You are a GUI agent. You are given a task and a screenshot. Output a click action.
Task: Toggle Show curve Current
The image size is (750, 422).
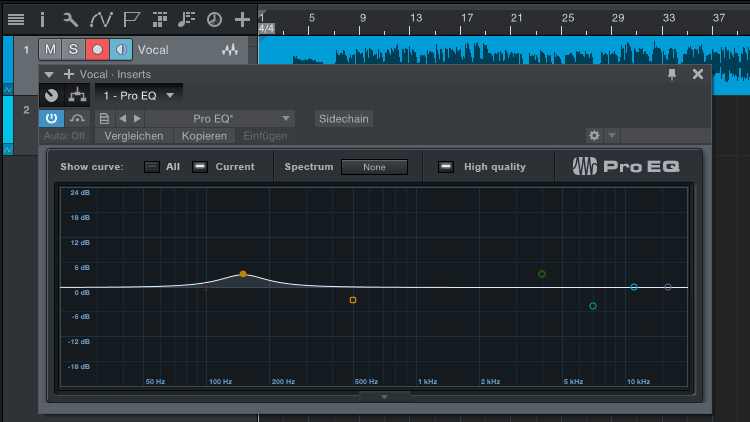point(199,167)
